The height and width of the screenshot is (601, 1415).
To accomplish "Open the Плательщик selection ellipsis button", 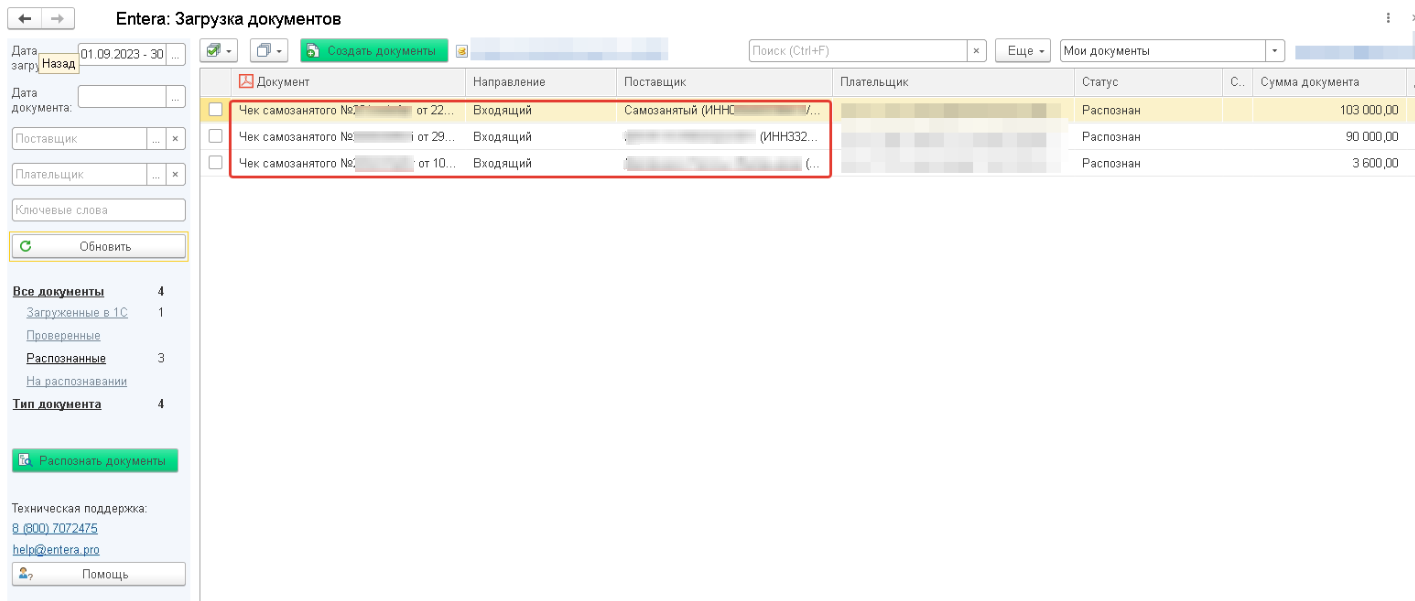I will [156, 174].
